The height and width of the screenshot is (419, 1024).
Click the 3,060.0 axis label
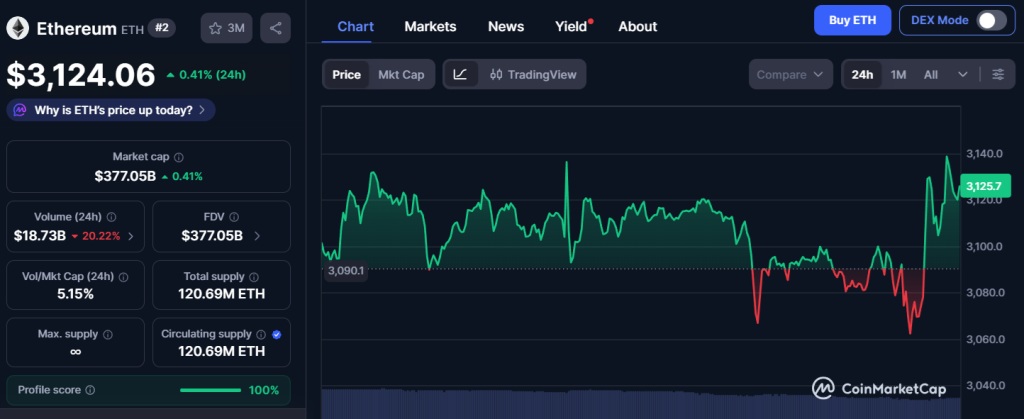point(984,339)
